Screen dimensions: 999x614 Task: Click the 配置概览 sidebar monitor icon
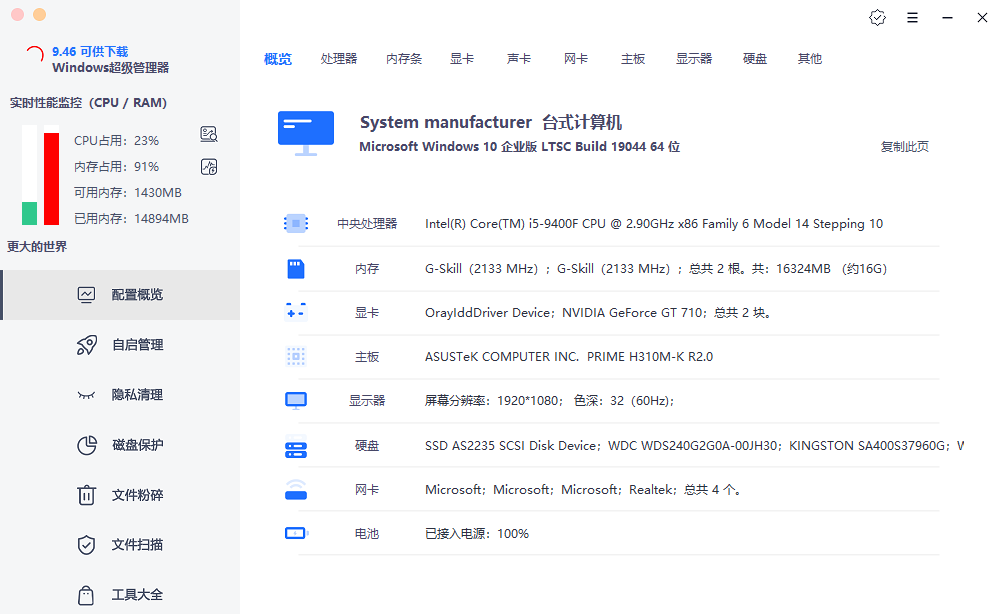tap(86, 294)
